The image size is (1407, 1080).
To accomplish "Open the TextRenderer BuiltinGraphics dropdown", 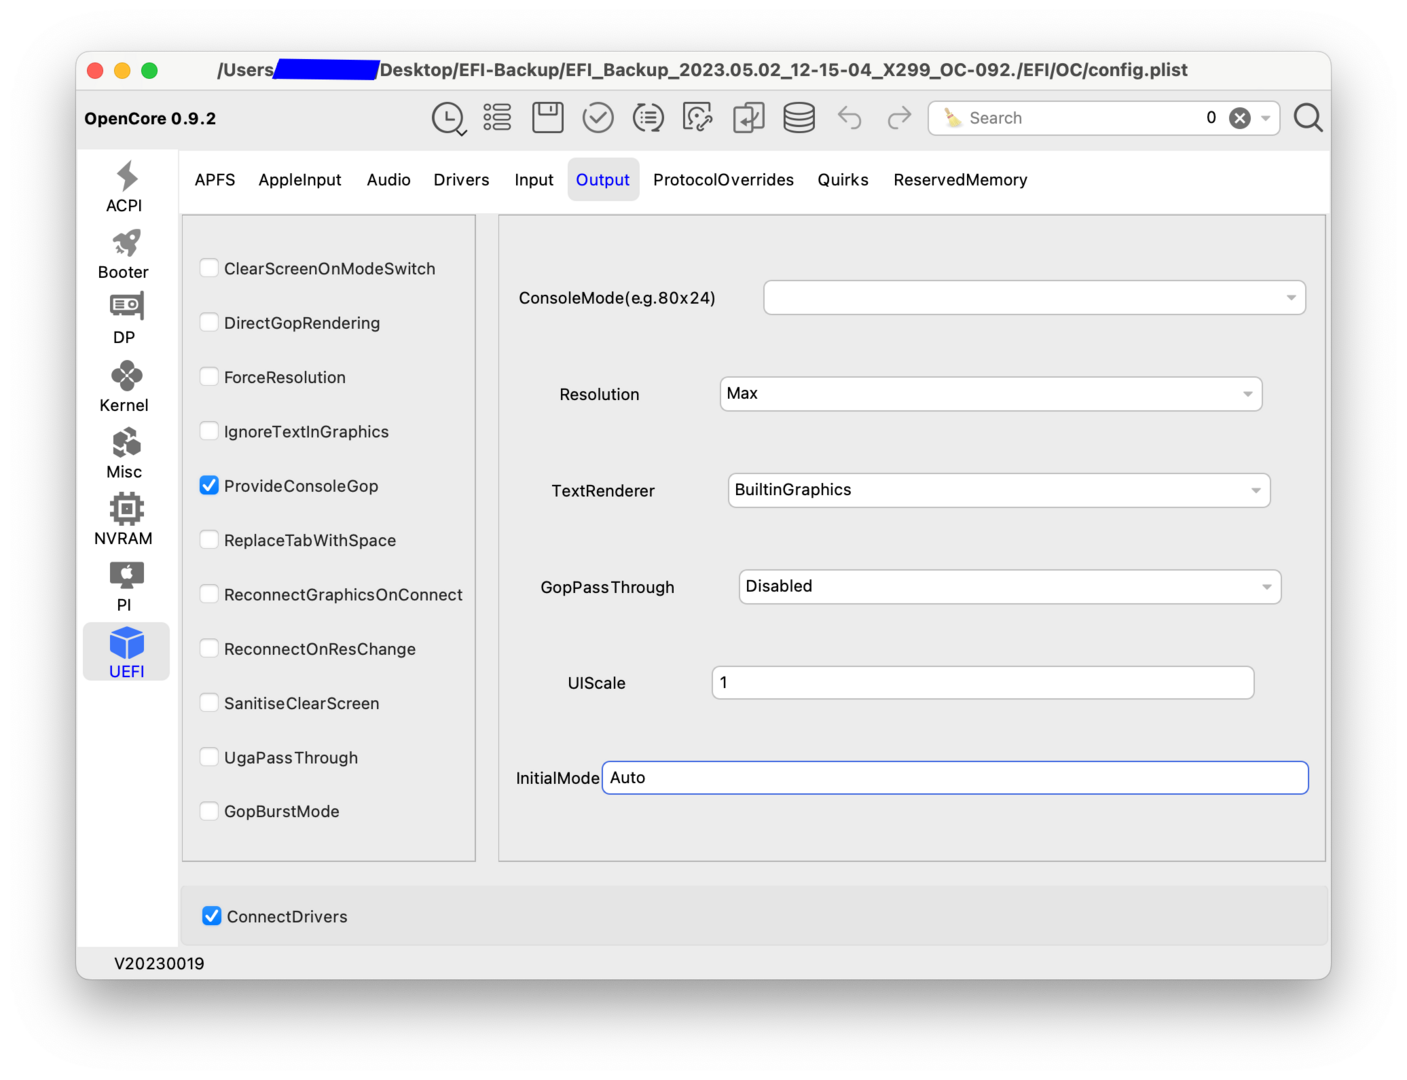I will pyautogui.click(x=999, y=490).
